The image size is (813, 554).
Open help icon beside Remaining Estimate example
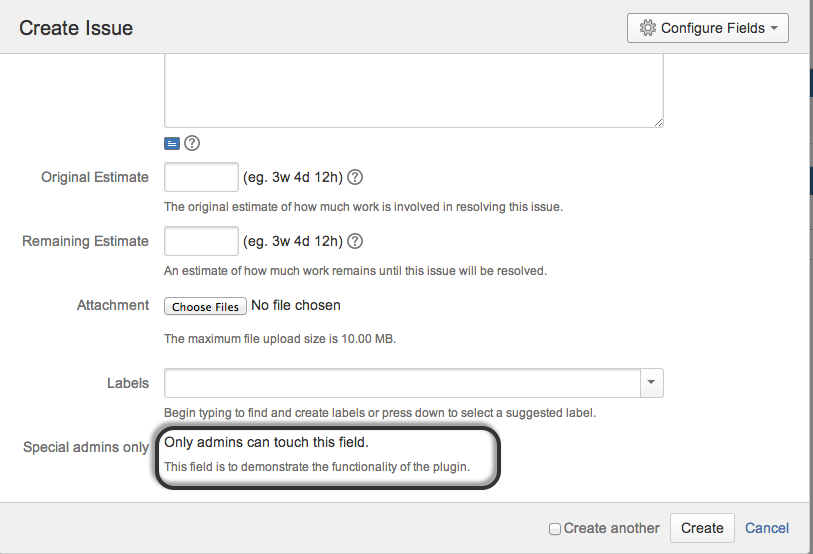pos(355,241)
